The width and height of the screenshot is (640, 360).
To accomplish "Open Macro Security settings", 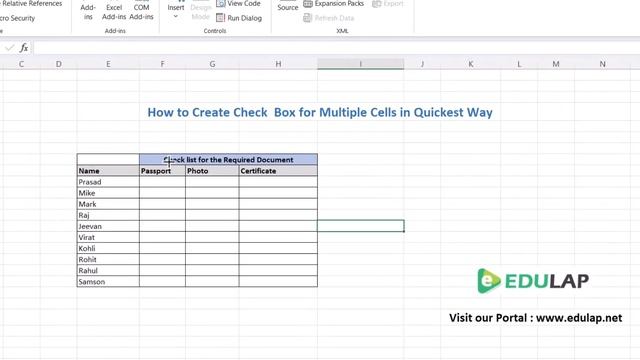I will 17,18.
